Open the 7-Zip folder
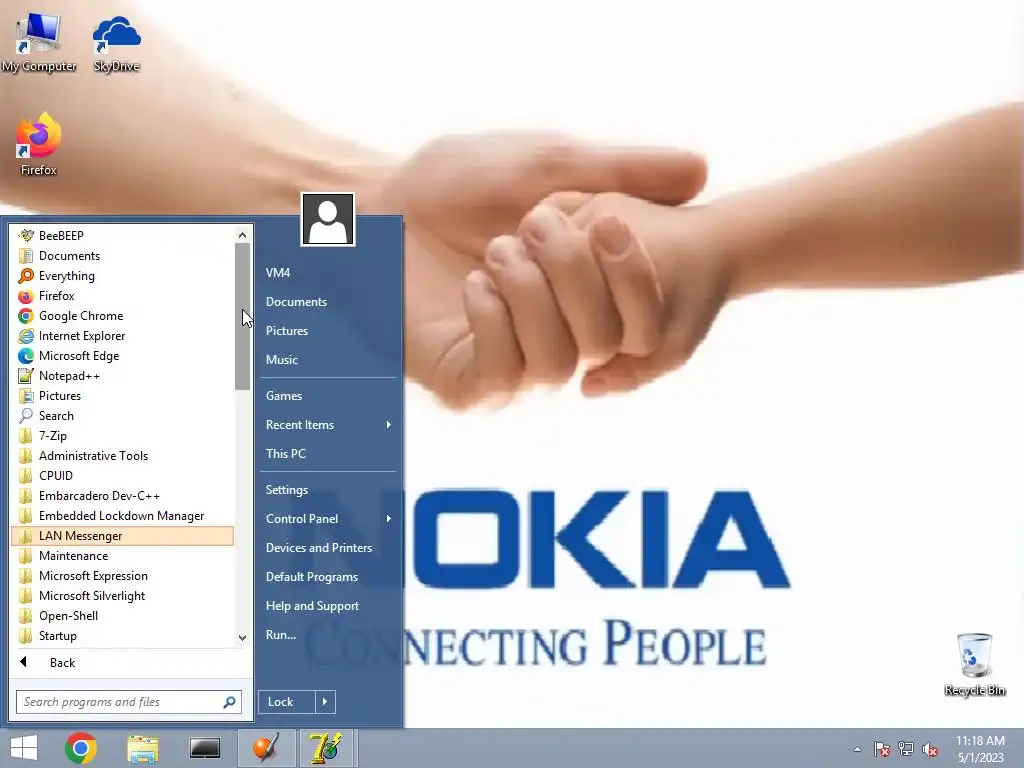This screenshot has width=1024, height=768. pos(122,436)
